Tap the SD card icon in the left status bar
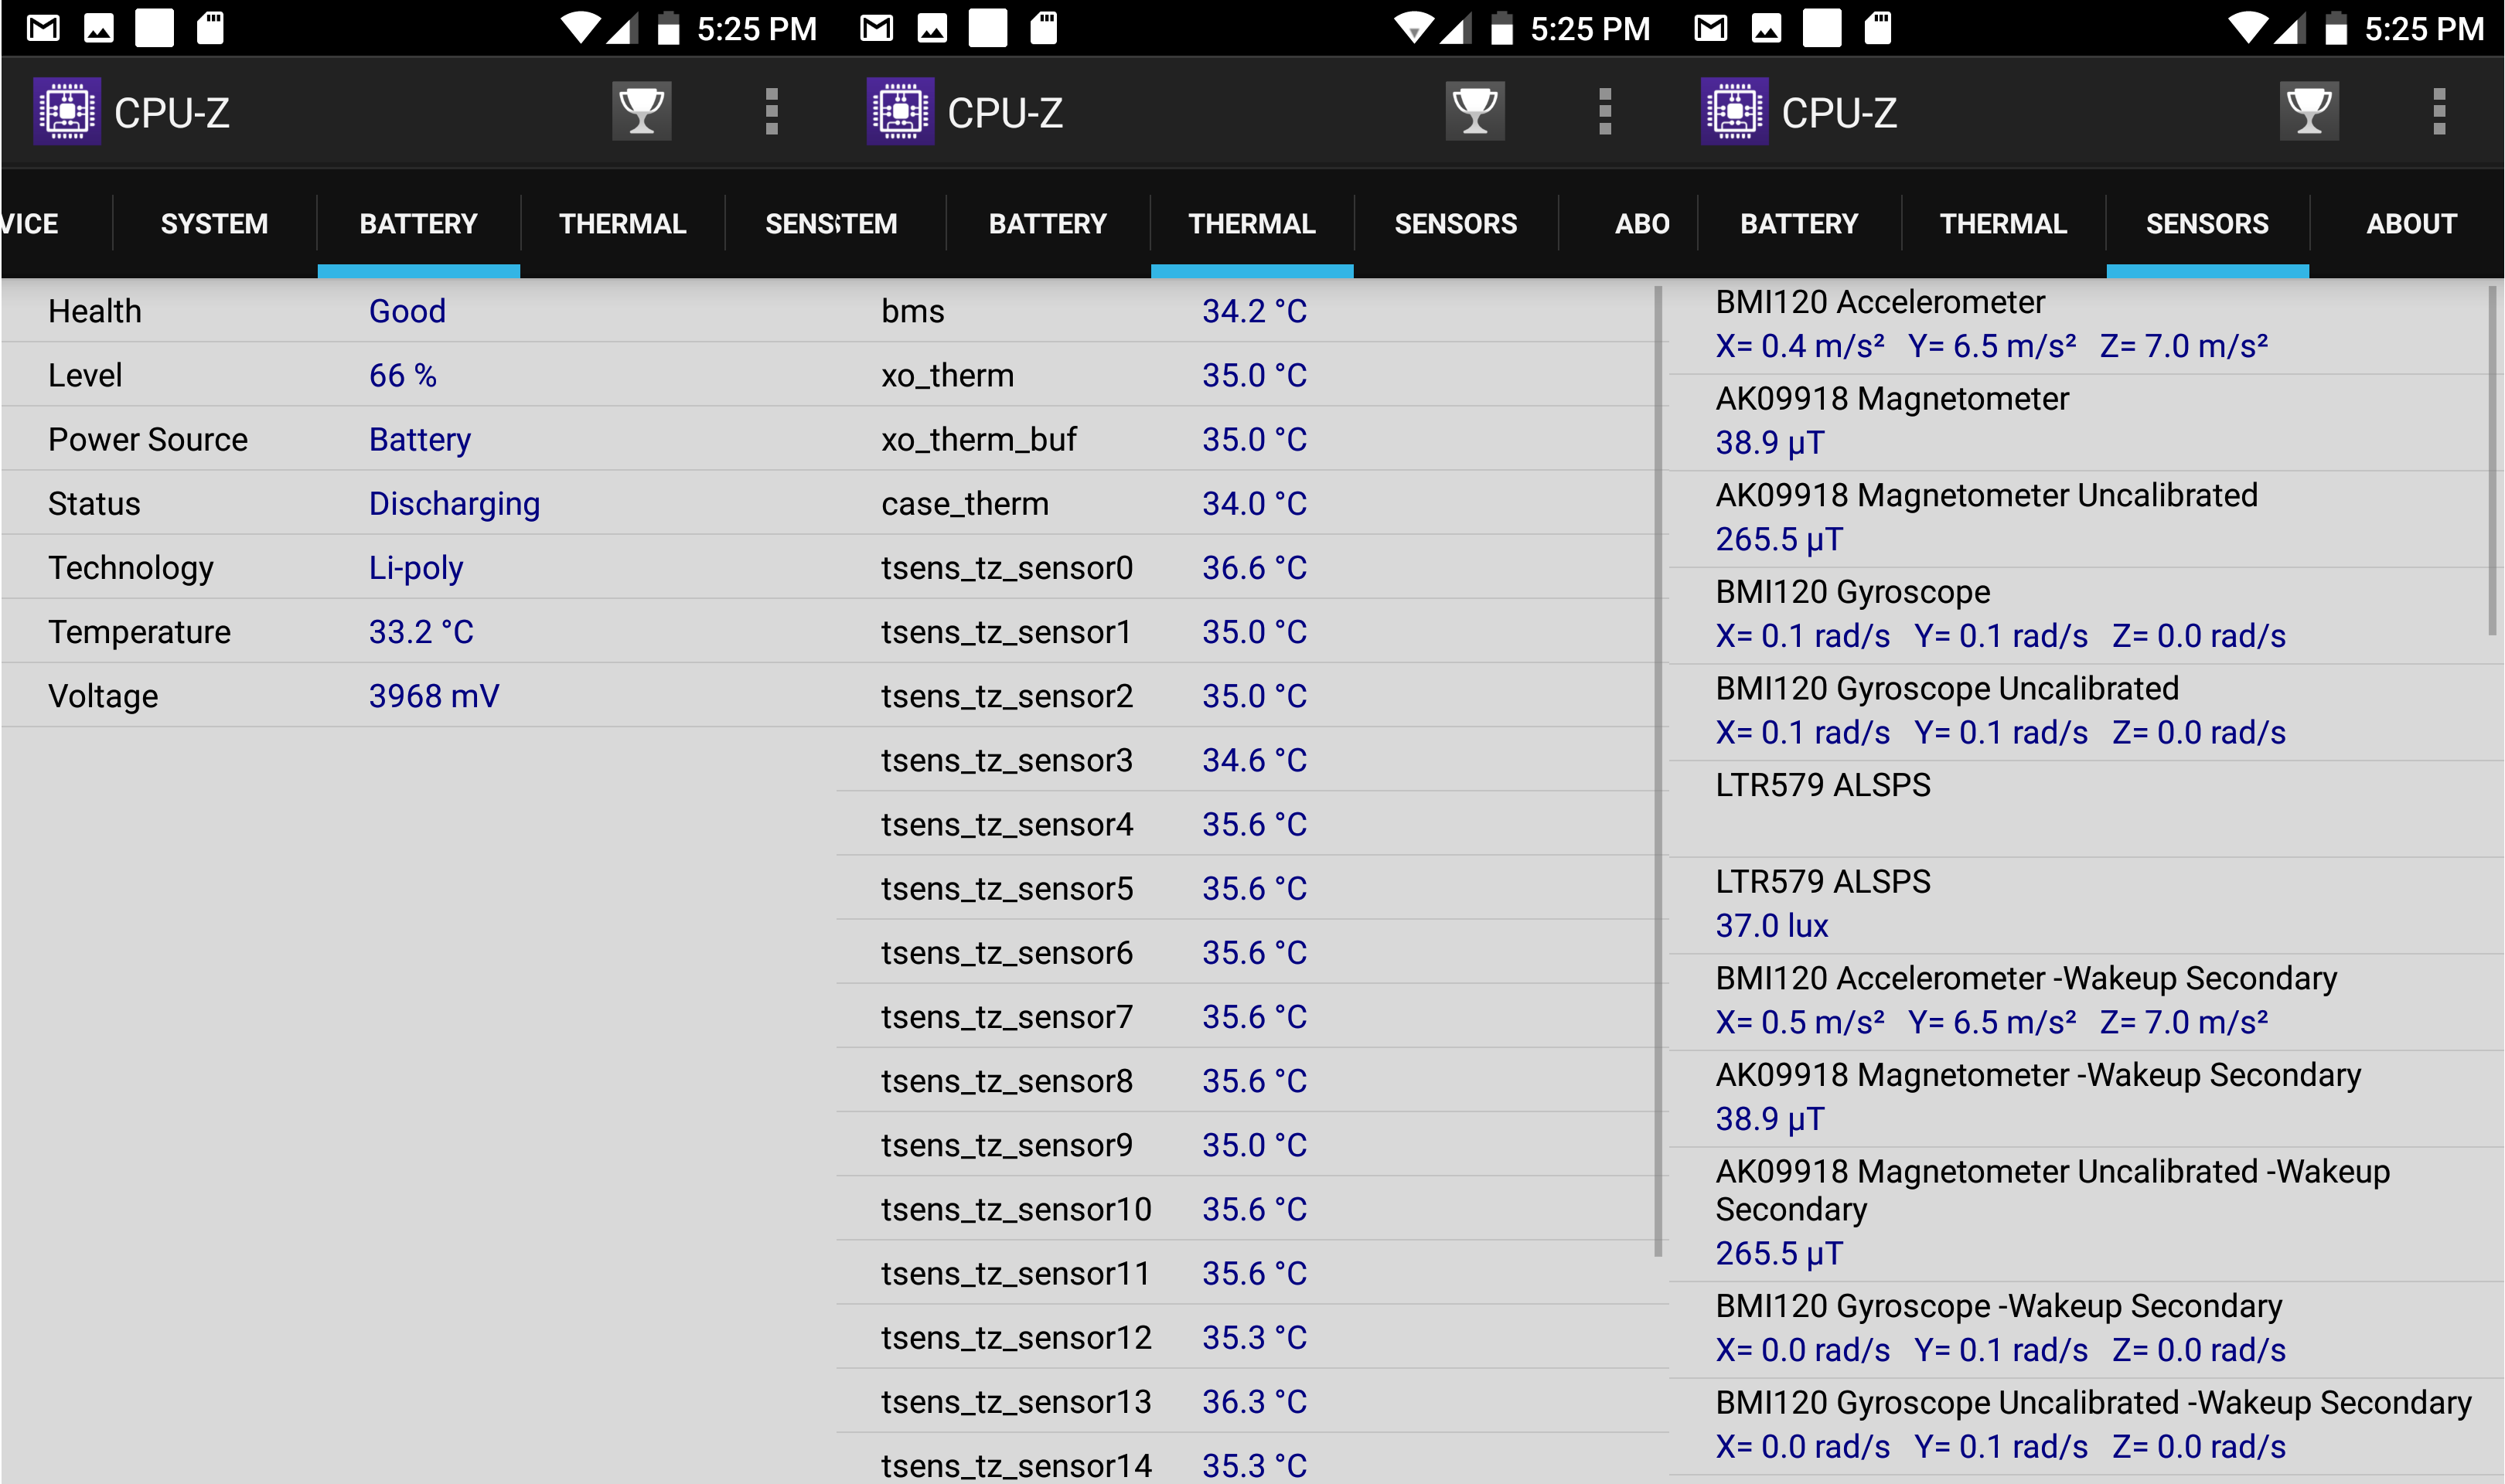The image size is (2505, 1484). pyautogui.click(x=210, y=28)
